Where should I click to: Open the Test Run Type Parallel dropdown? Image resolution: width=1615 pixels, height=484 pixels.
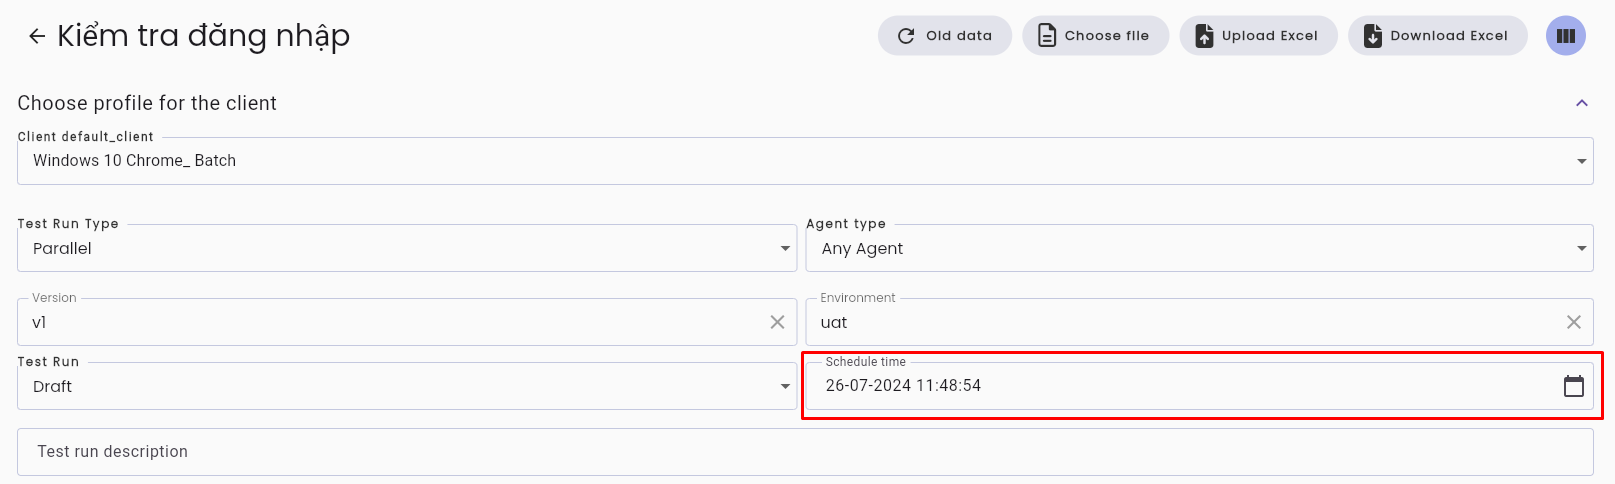406,248
